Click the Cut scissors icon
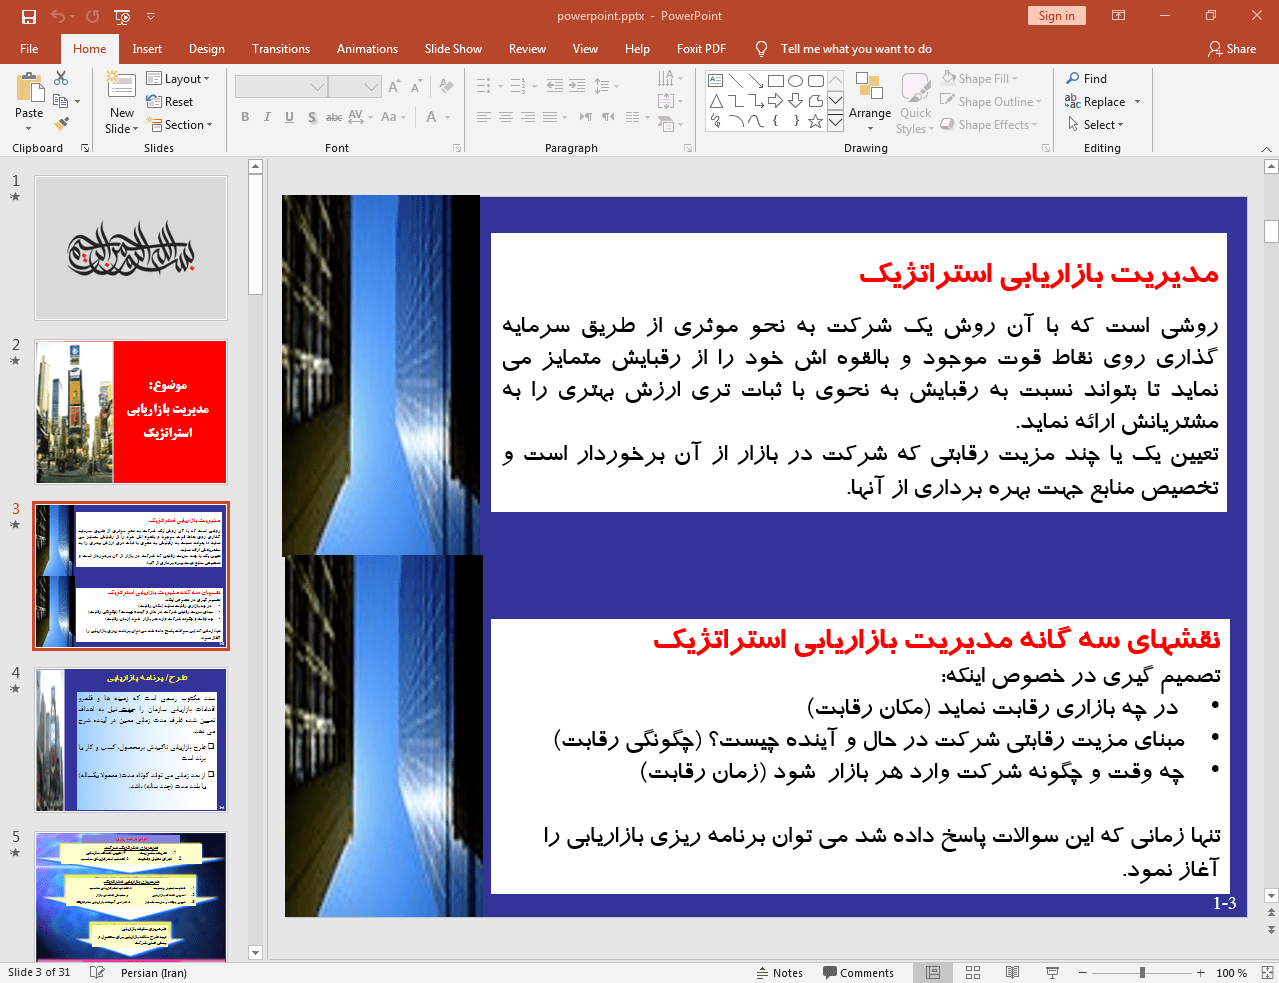This screenshot has height=983, width=1279. (x=61, y=78)
